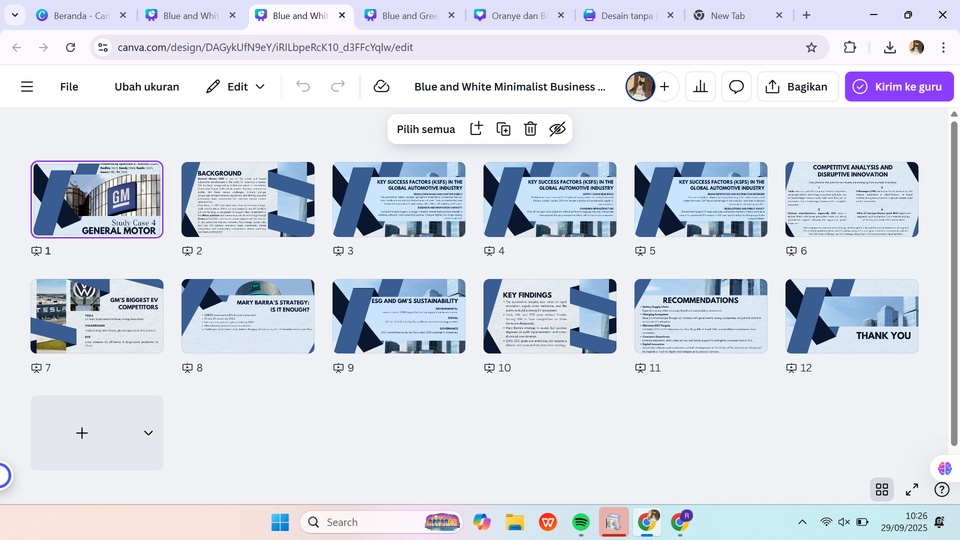Click the vertical page scrollbar
960x540 pixels.
tap(953, 282)
